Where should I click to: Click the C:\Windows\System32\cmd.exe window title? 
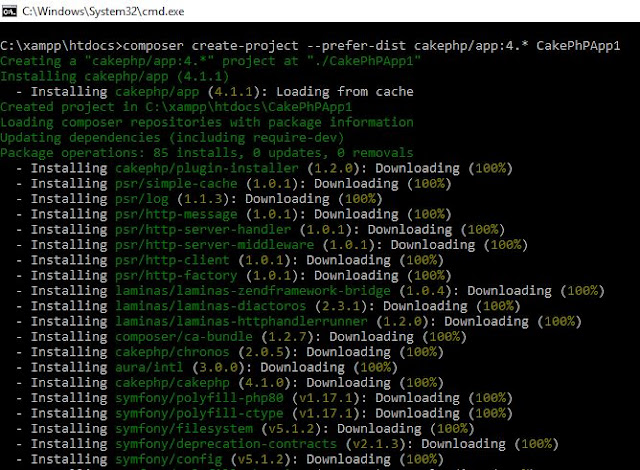click(103, 11)
